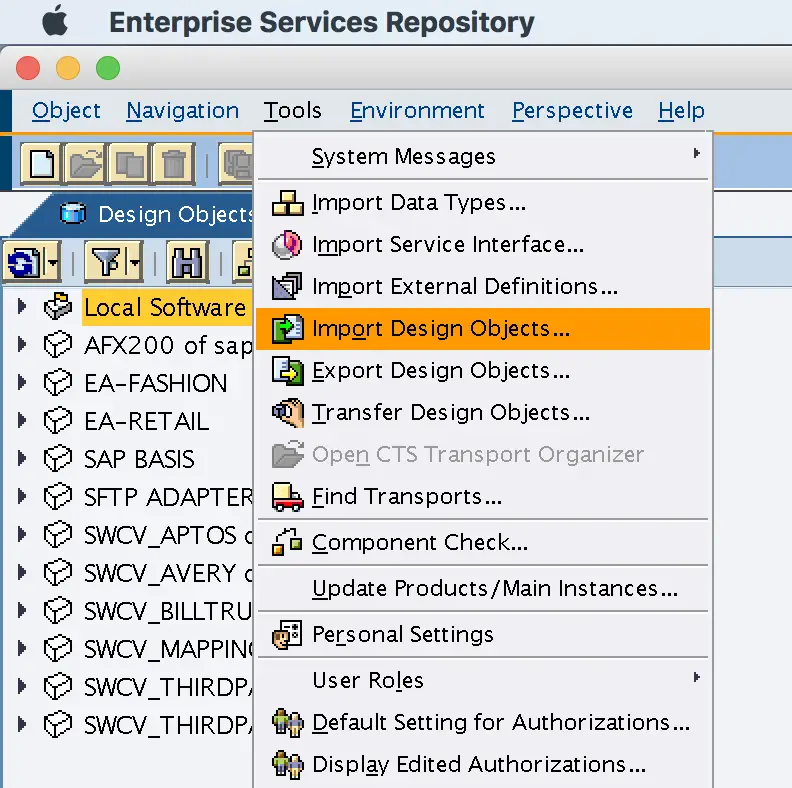Click the Import Design Objects green arrow icon
Image resolution: width=792 pixels, height=788 pixels.
tap(287, 329)
